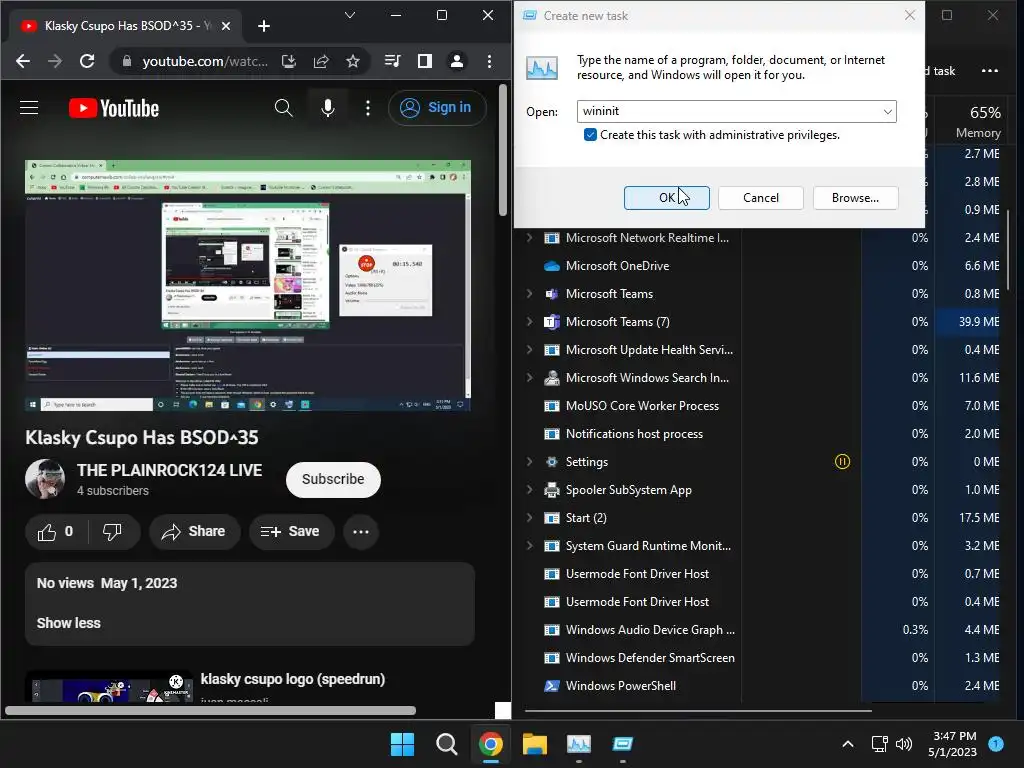Screen dimensions: 1024x768
Task: Click YouTube voice search microphone
Action: [328, 108]
